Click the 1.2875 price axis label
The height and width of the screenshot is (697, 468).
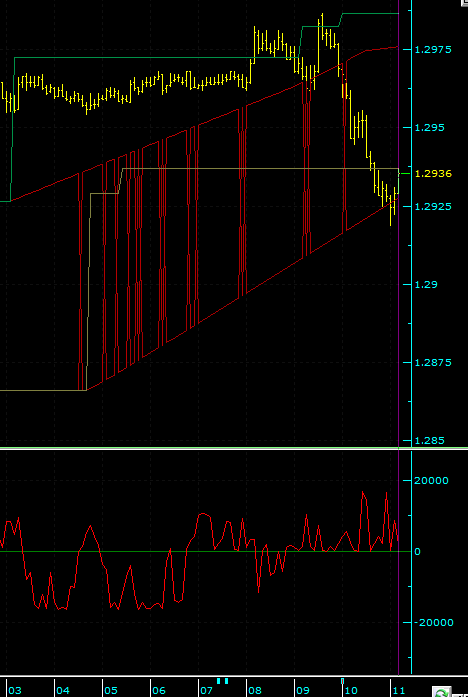[x=433, y=363]
